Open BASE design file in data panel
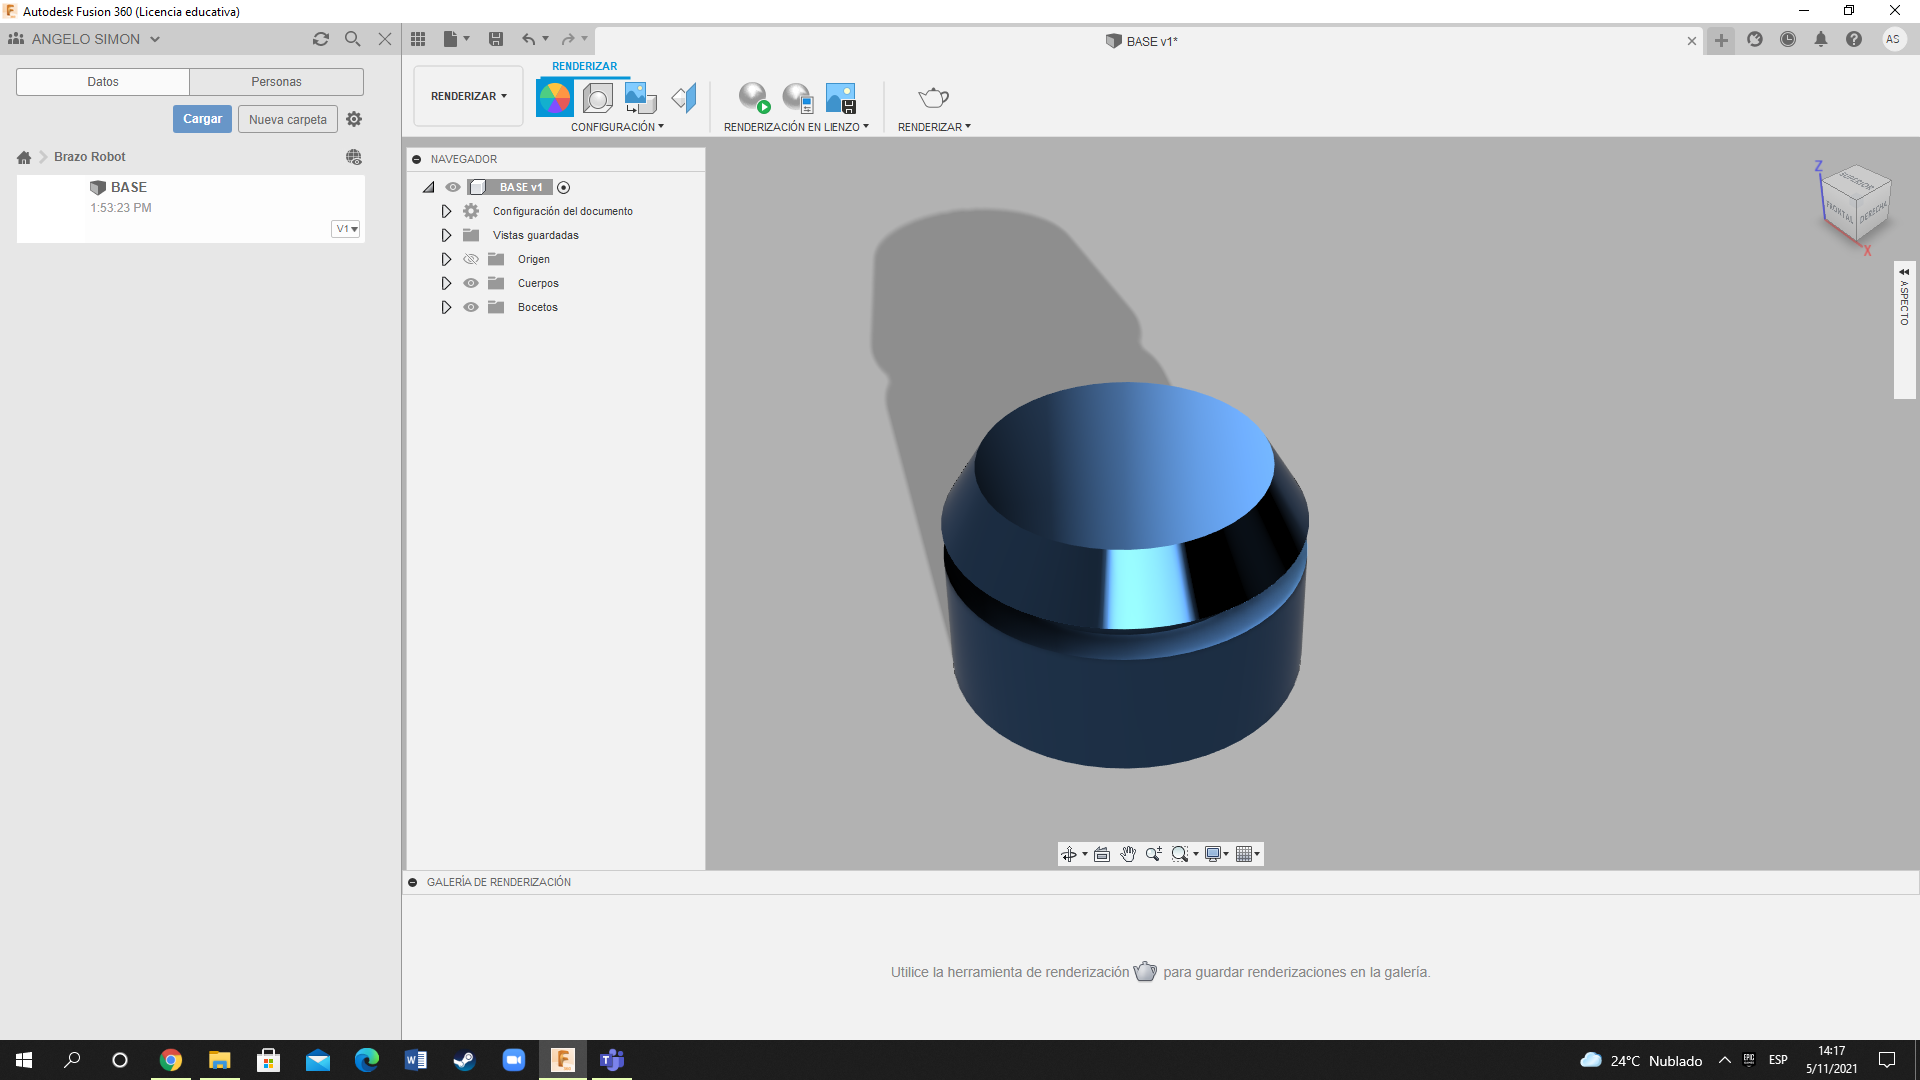 [190, 209]
